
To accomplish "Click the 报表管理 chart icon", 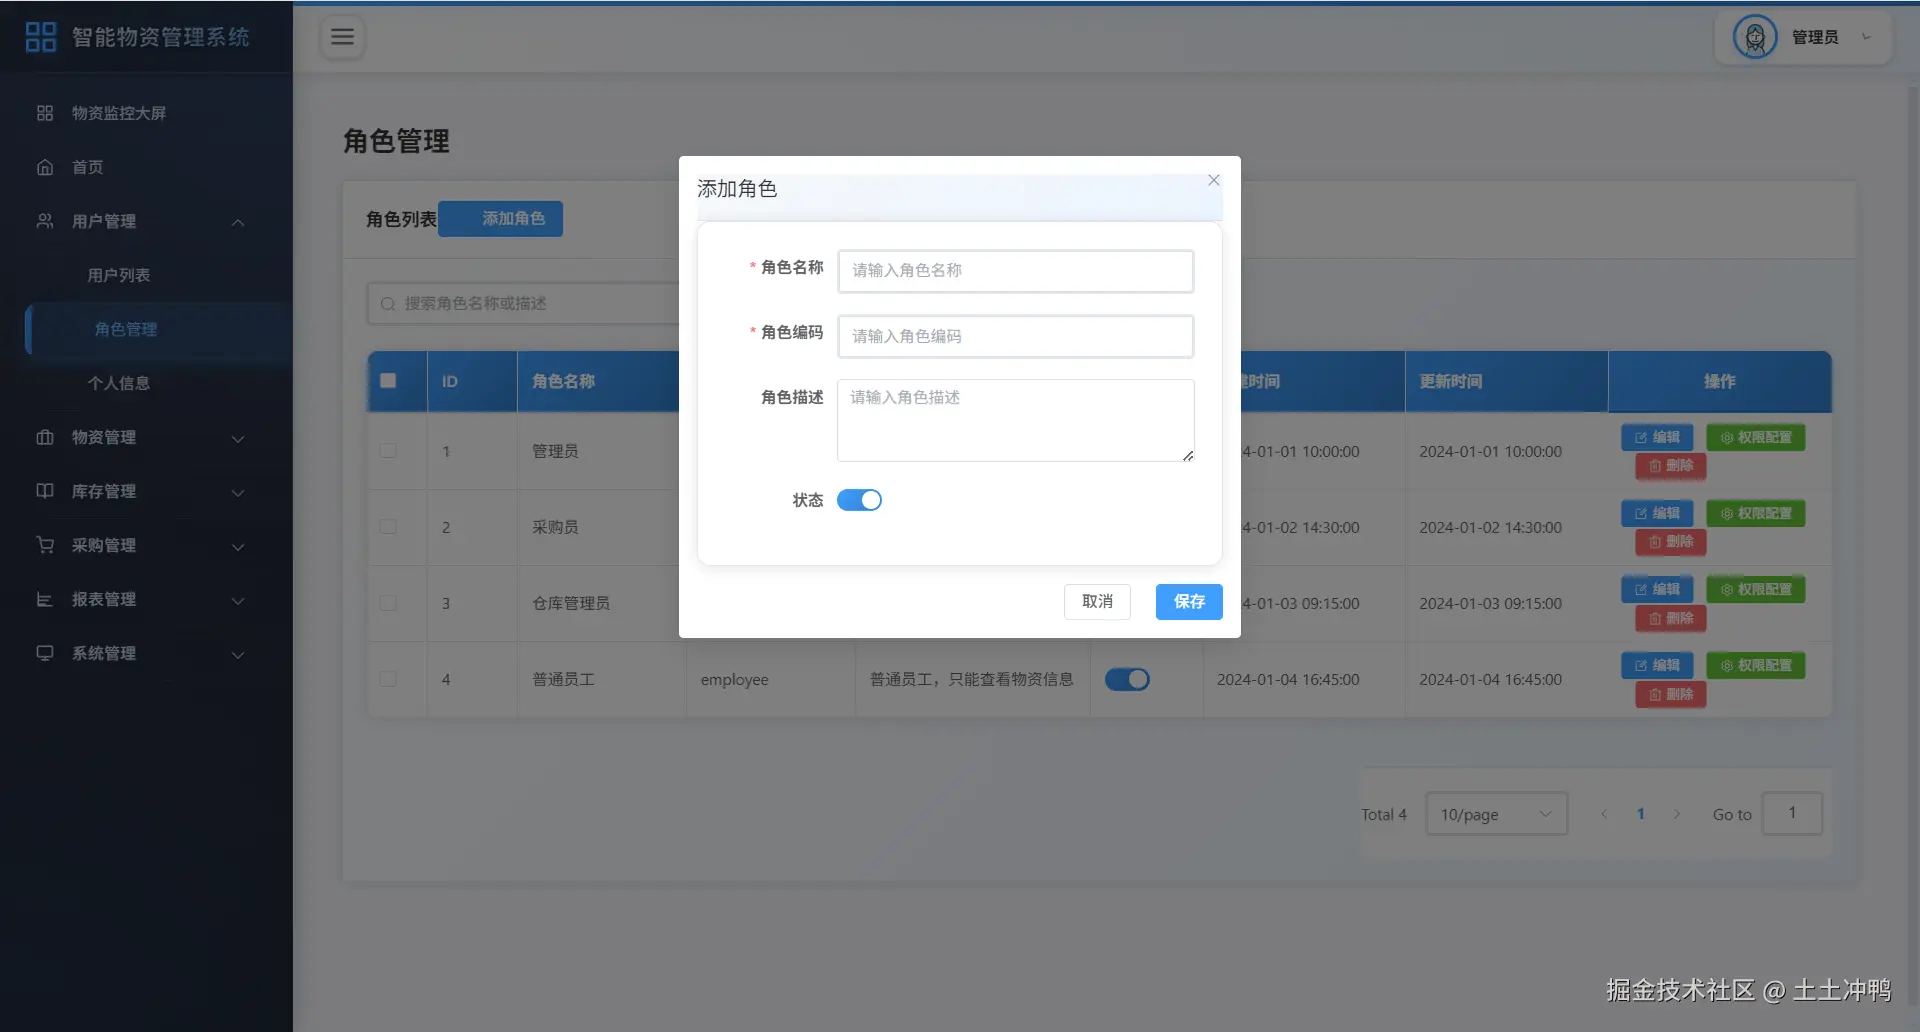I will click(45, 599).
